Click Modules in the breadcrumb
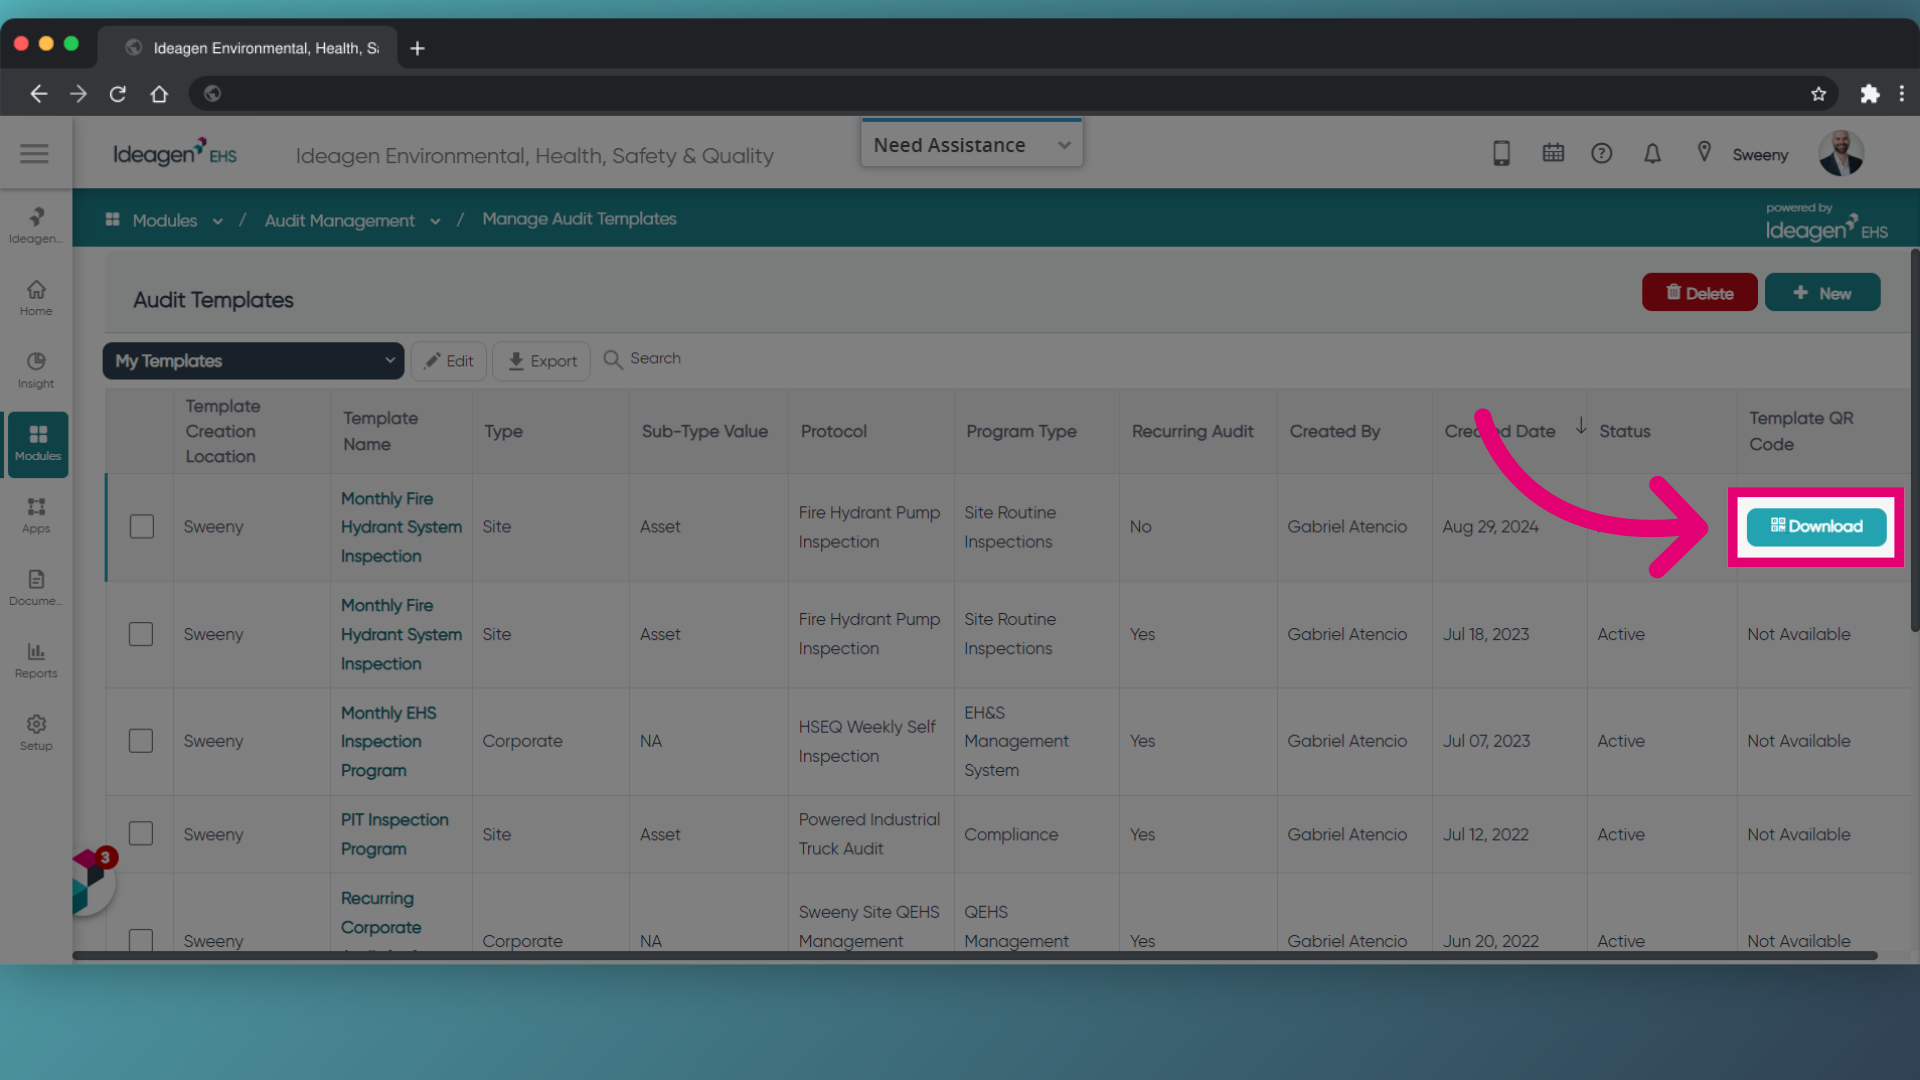1920x1080 pixels. [164, 220]
